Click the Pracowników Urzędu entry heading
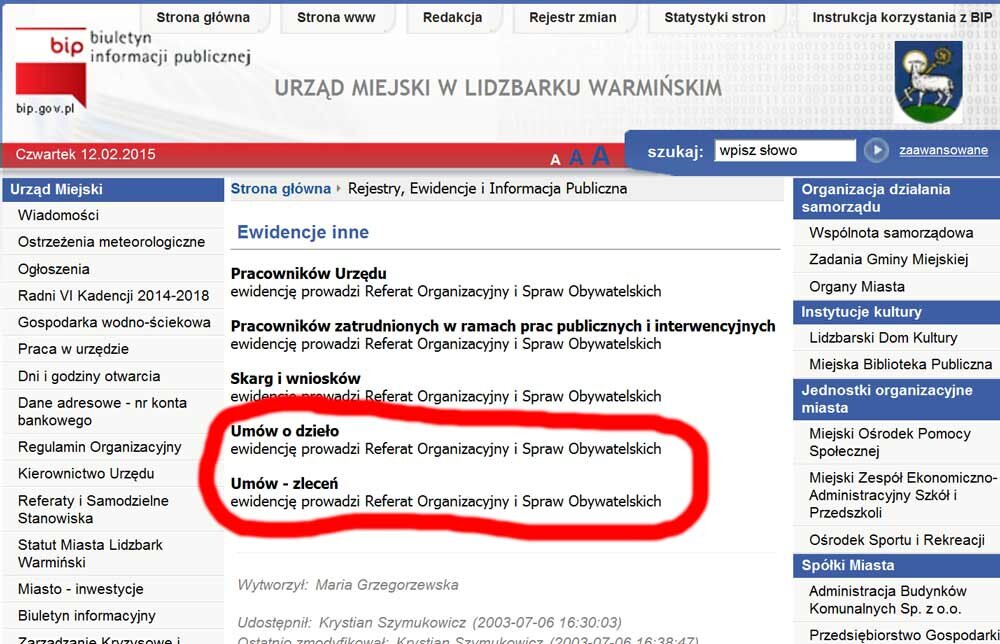1000x644 pixels. click(x=309, y=274)
